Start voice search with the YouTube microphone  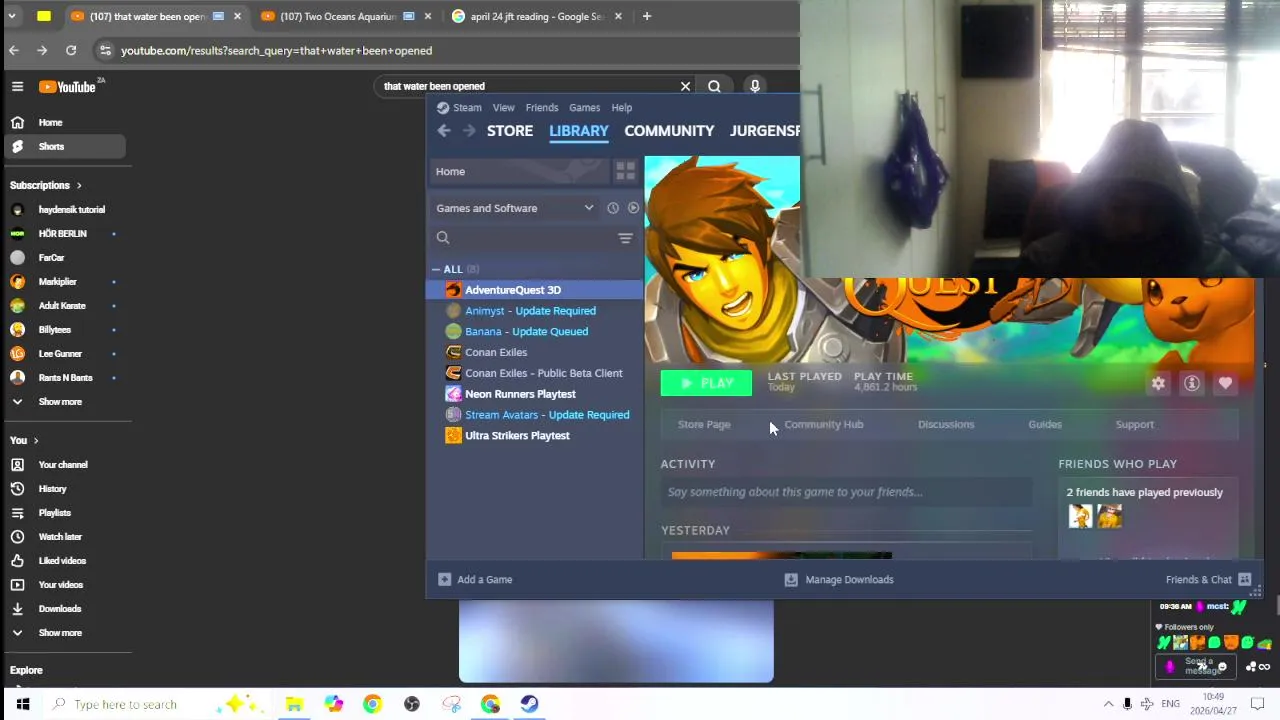[755, 86]
